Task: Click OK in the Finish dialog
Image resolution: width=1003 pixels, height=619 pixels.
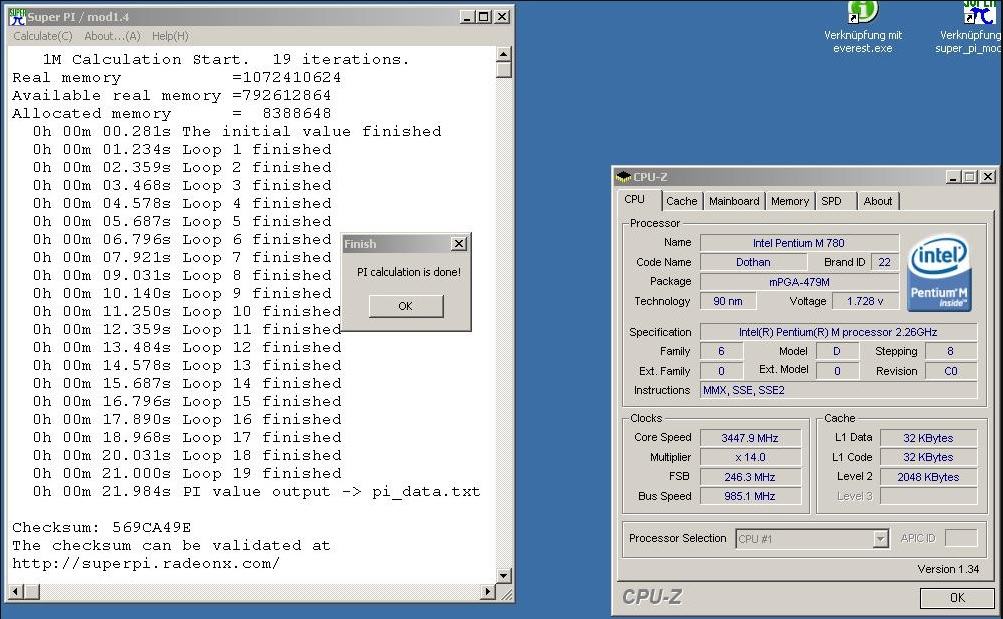Action: [406, 306]
